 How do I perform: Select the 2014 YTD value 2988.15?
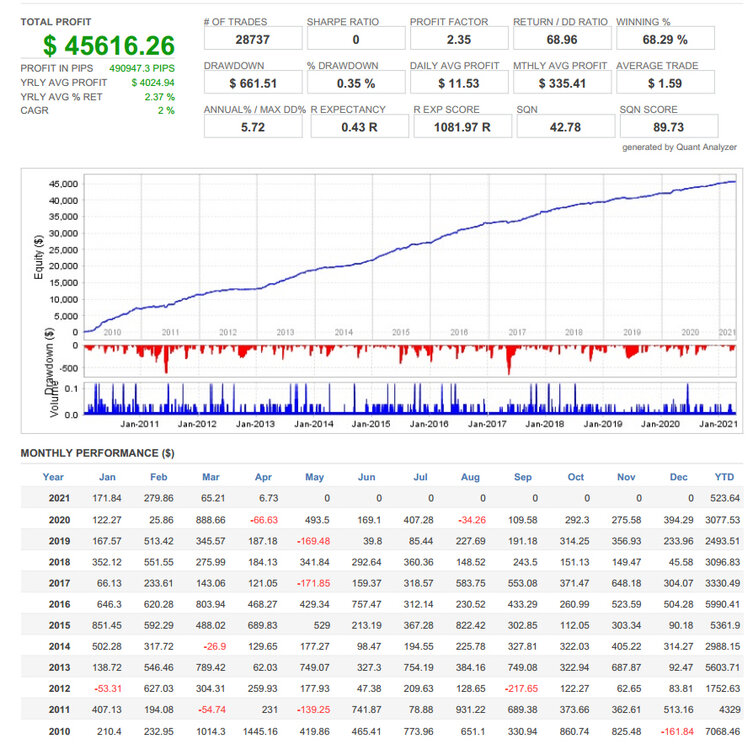[x=723, y=646]
